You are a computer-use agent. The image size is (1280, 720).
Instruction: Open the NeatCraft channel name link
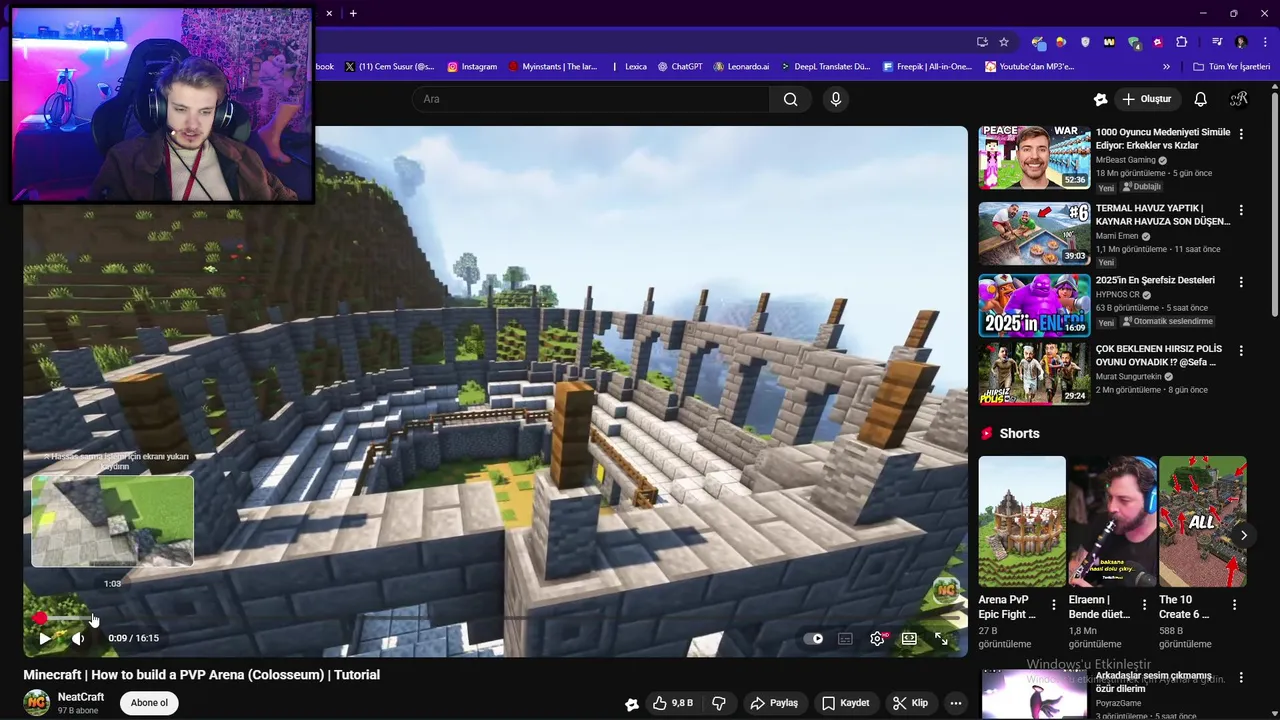click(81, 697)
